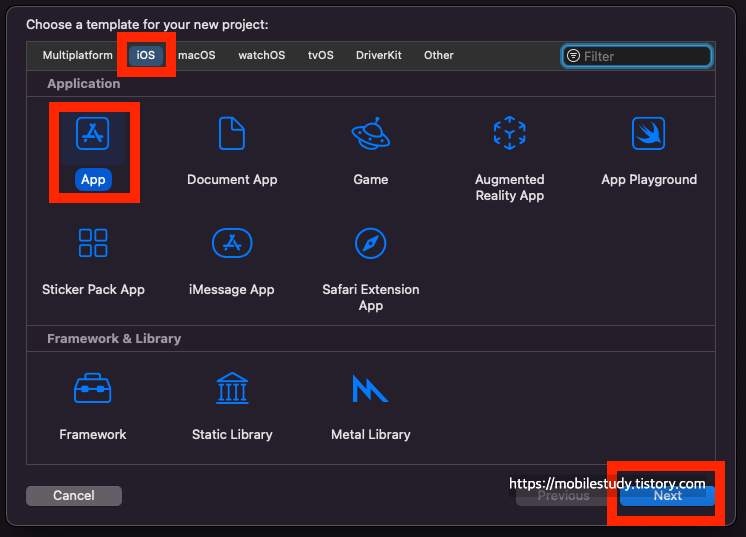Click the Augmented Reality App label
Viewport: 746px width, 537px height.
coord(510,187)
